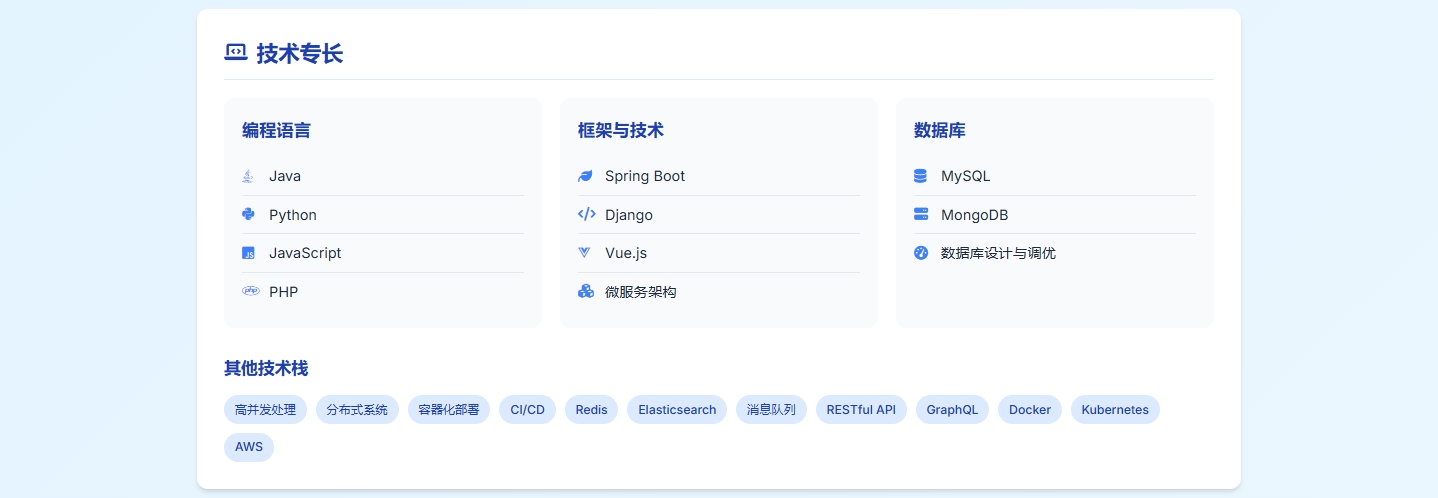Click the MongoDB server icon
Screen dimensions: 1438x498
[921, 214]
